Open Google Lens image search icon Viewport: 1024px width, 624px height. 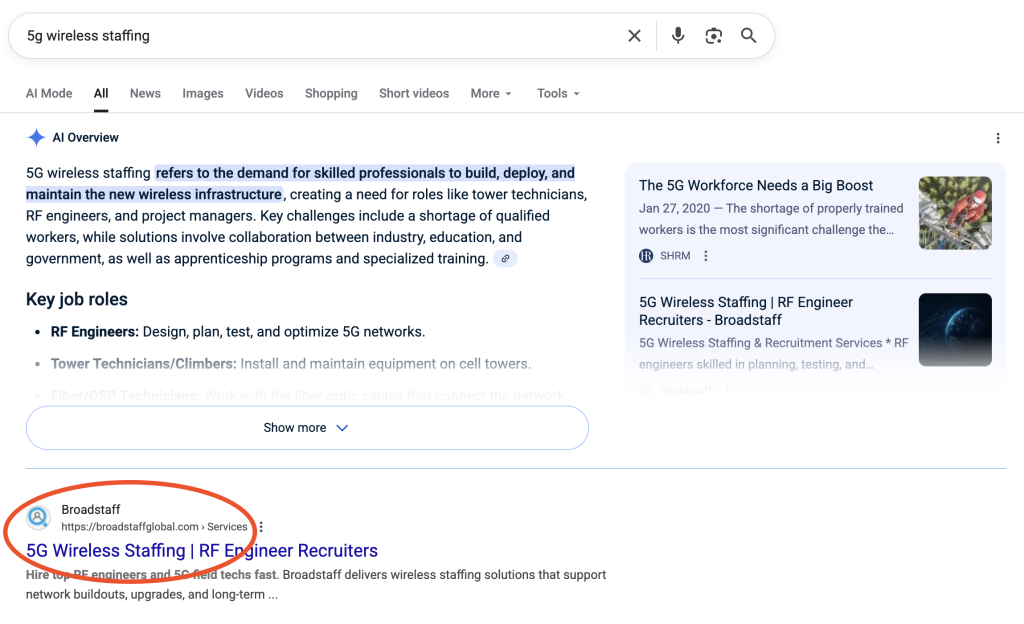click(713, 36)
